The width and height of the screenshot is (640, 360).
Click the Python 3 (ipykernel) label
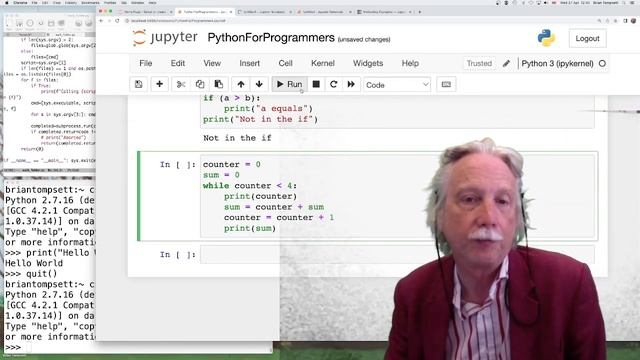point(558,63)
